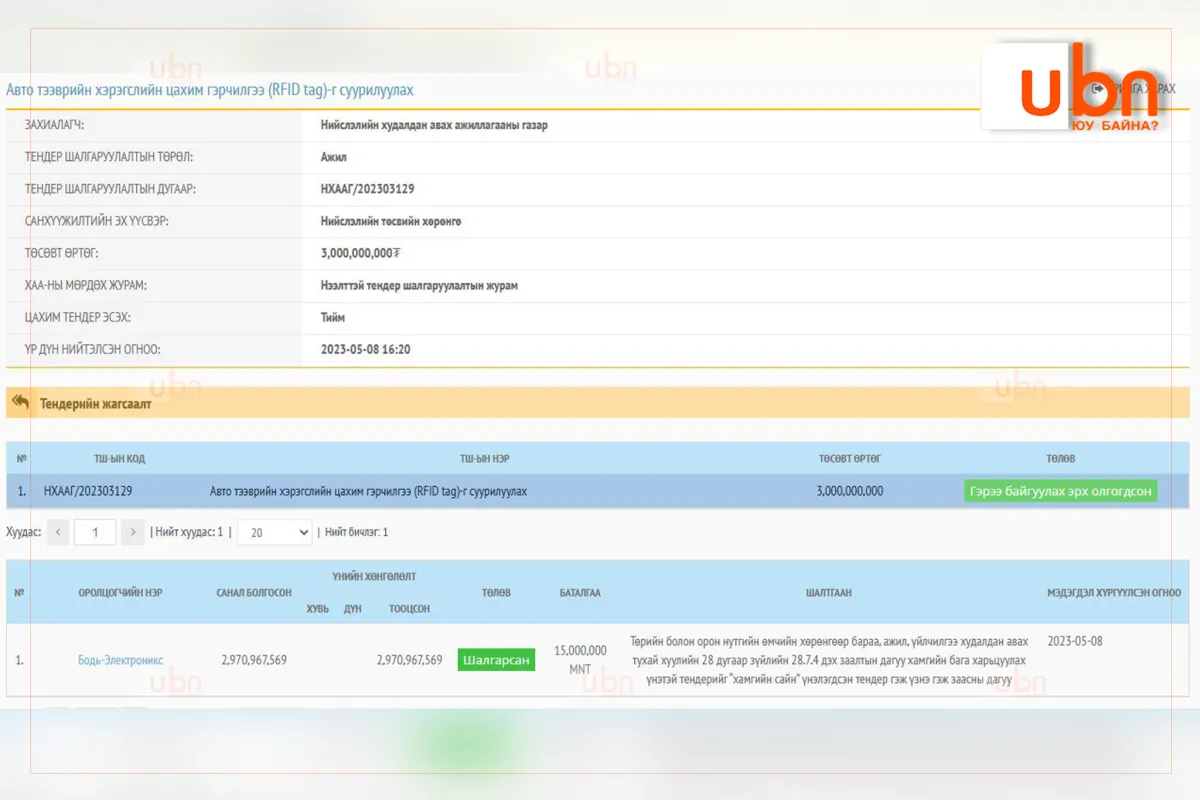Select the Нээлттэй тендер шалгаруулалтын журам value
The image size is (1200, 800).
click(419, 285)
